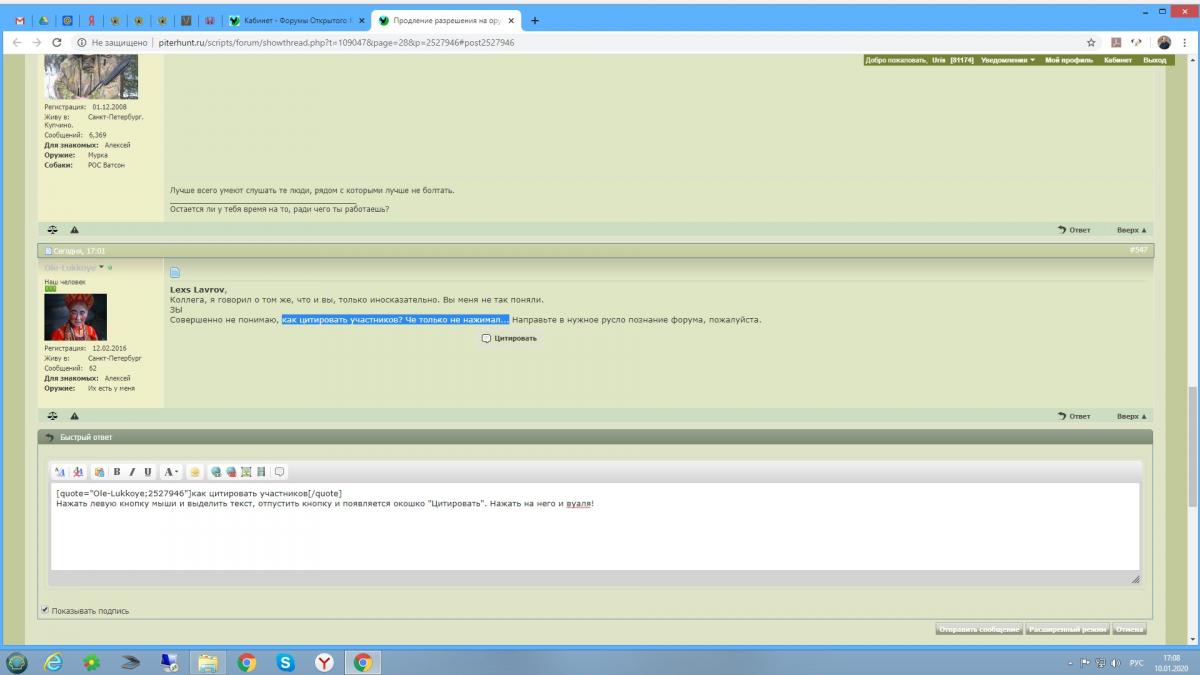Insert a link using the globe icon
This screenshot has height=675, width=1200.
(216, 472)
